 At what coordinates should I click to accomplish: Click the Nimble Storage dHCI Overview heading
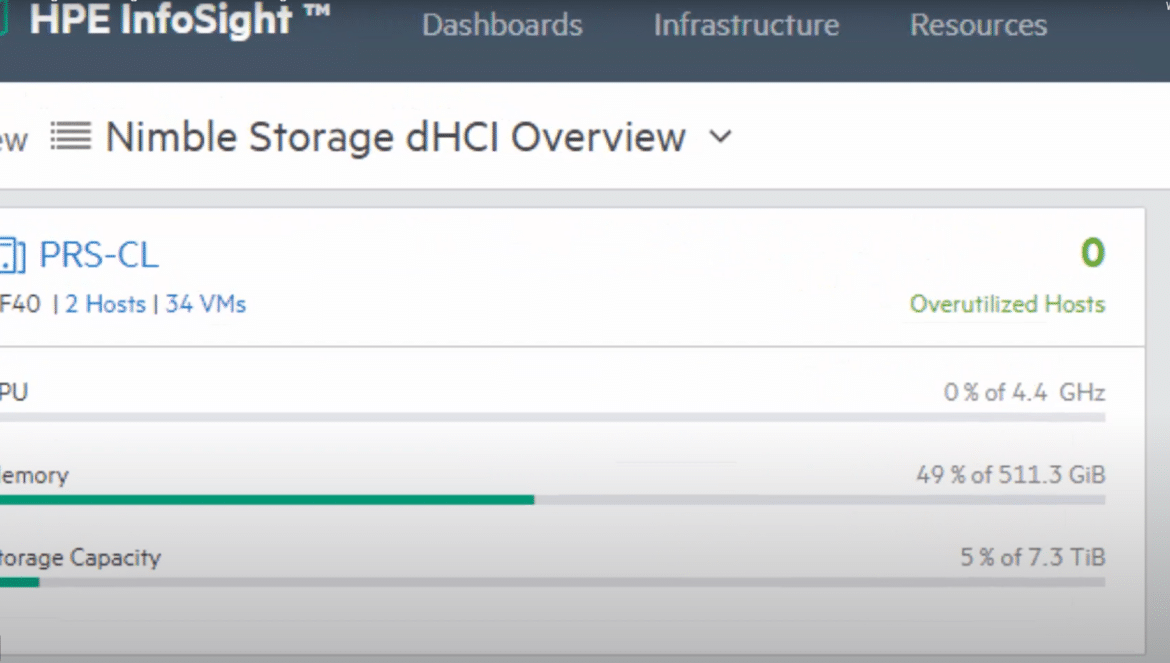(x=395, y=137)
